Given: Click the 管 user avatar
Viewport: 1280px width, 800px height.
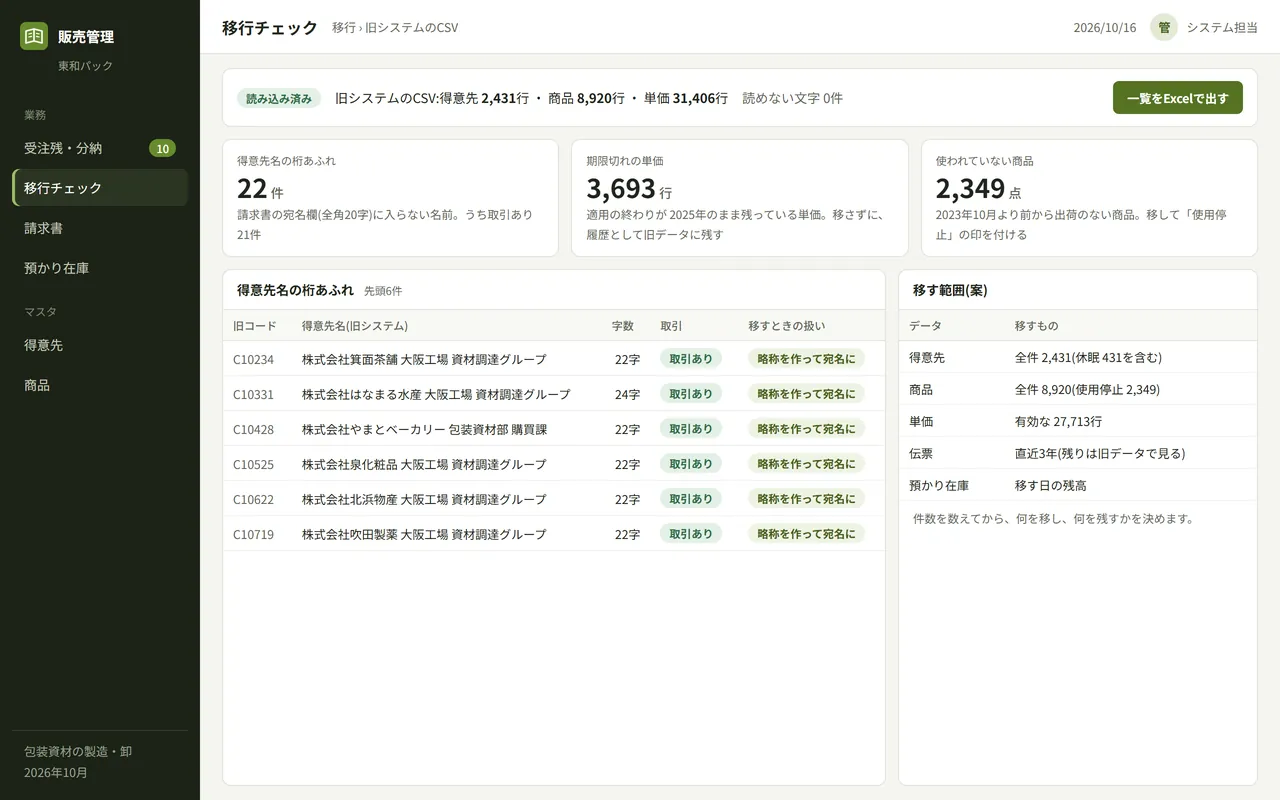Looking at the screenshot, I should (x=1164, y=27).
